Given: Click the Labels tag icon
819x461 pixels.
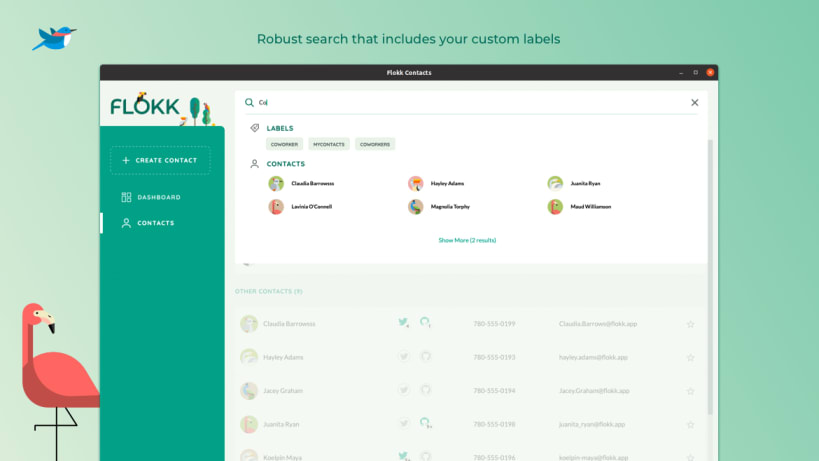Looking at the screenshot, I should (255, 128).
